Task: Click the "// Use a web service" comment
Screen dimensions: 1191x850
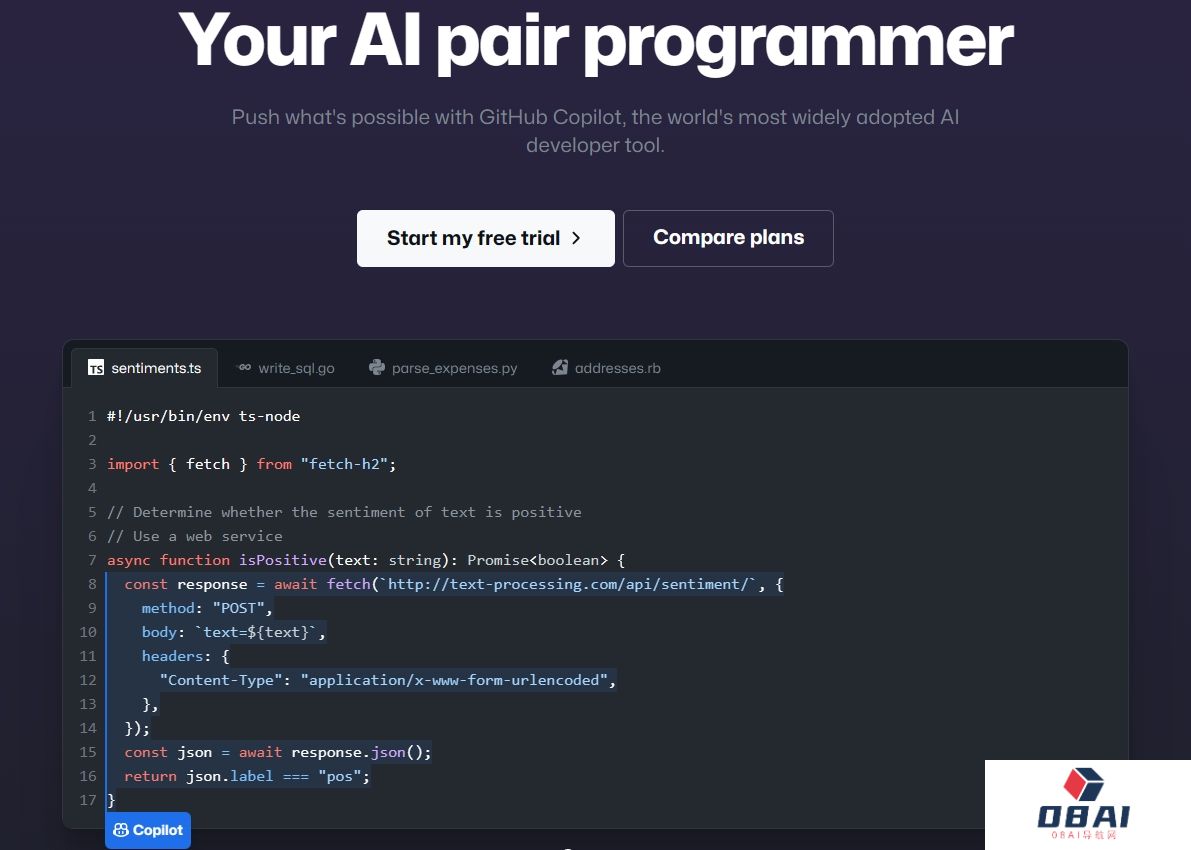Action: click(194, 536)
